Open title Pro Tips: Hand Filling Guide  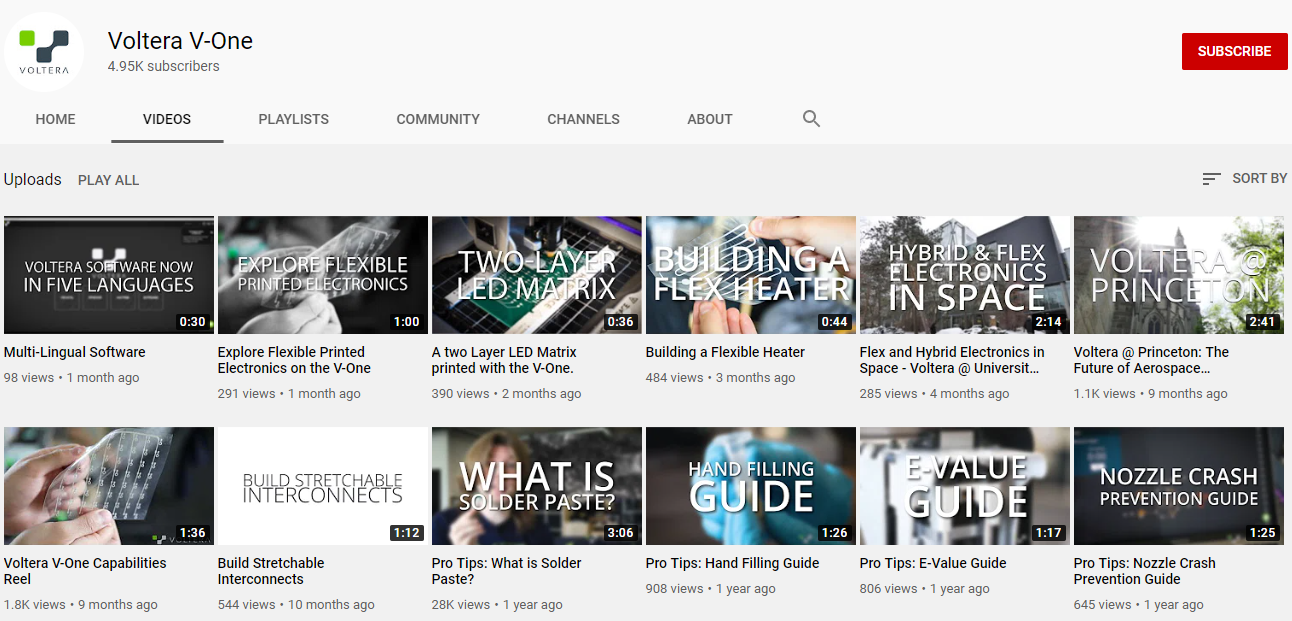[x=733, y=563]
